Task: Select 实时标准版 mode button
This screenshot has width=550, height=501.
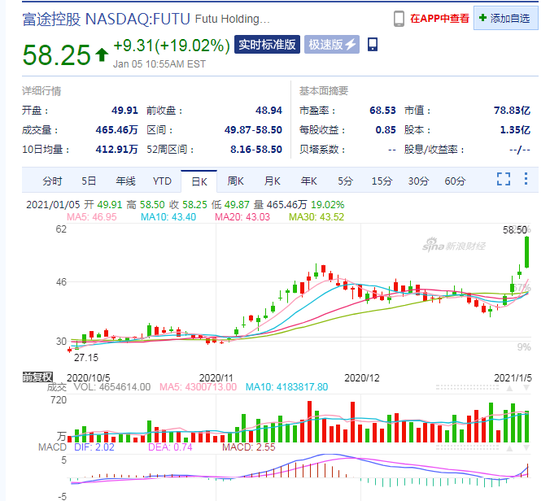Action: (267, 45)
